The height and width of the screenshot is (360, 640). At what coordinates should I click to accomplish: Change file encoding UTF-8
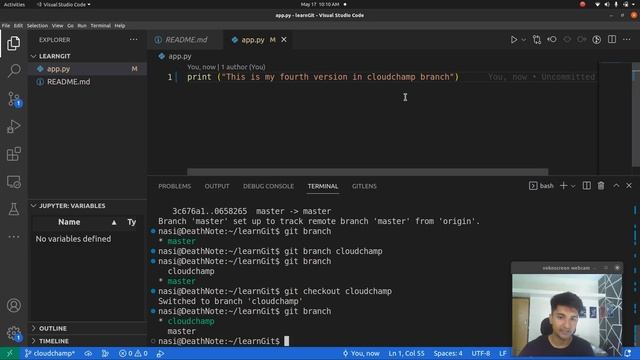pyautogui.click(x=481, y=353)
